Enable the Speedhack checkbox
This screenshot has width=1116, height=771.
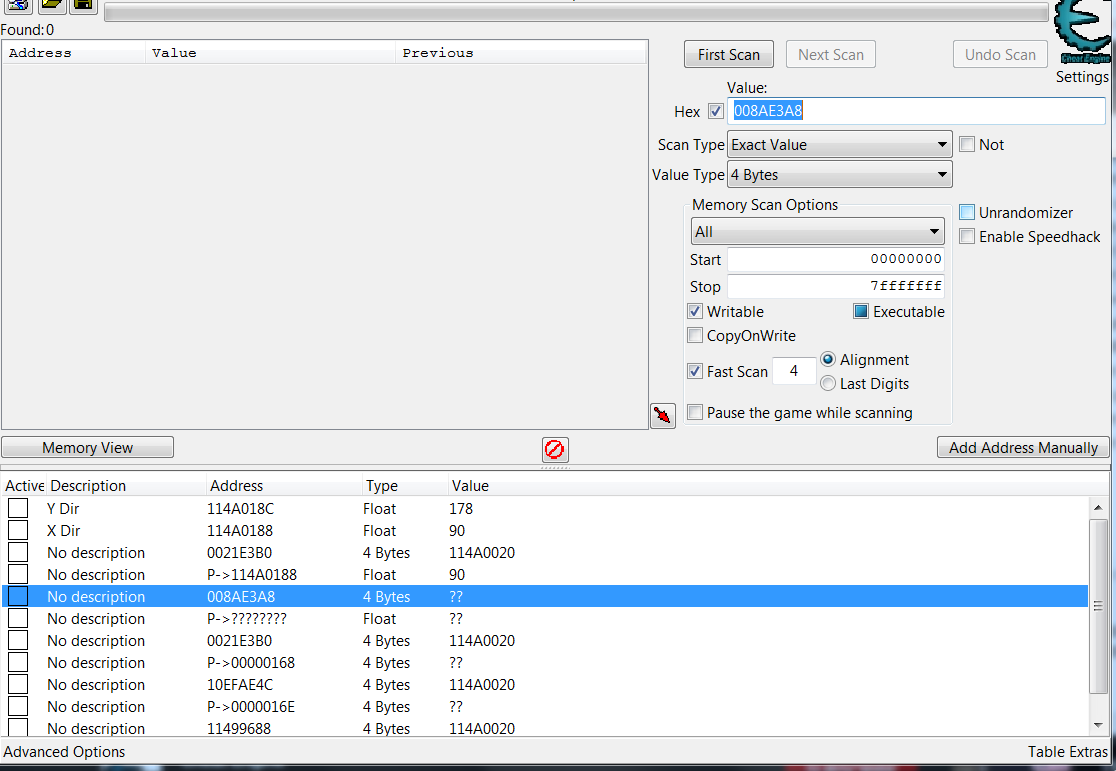[967, 237]
